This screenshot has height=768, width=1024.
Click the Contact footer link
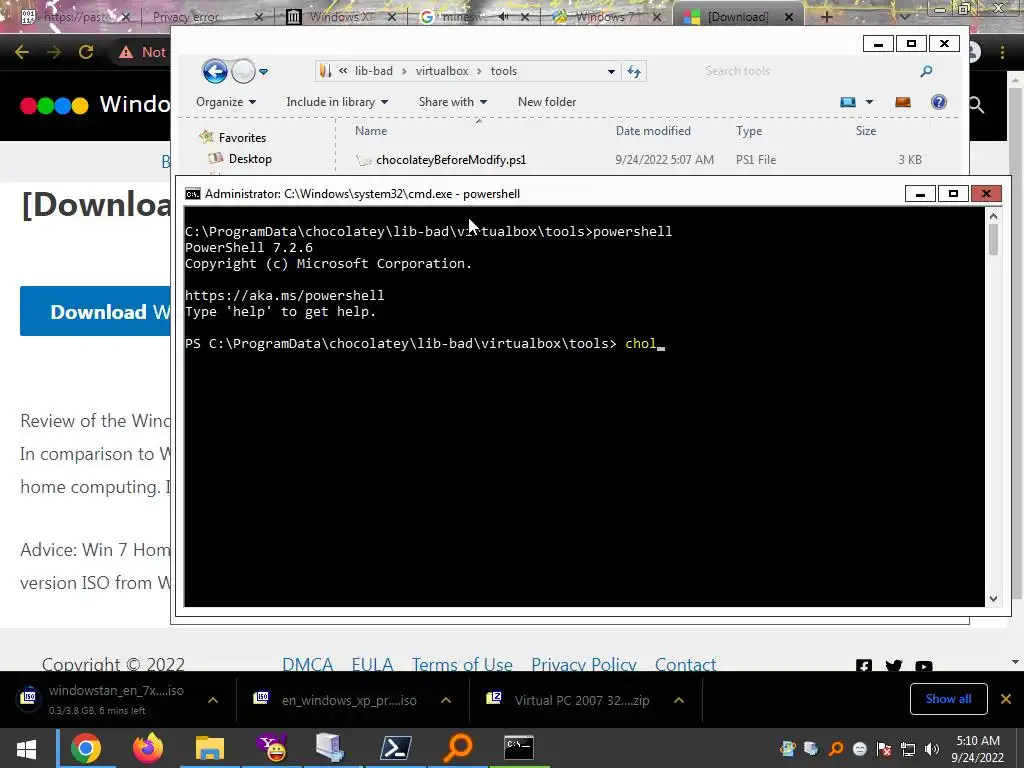click(x=685, y=664)
